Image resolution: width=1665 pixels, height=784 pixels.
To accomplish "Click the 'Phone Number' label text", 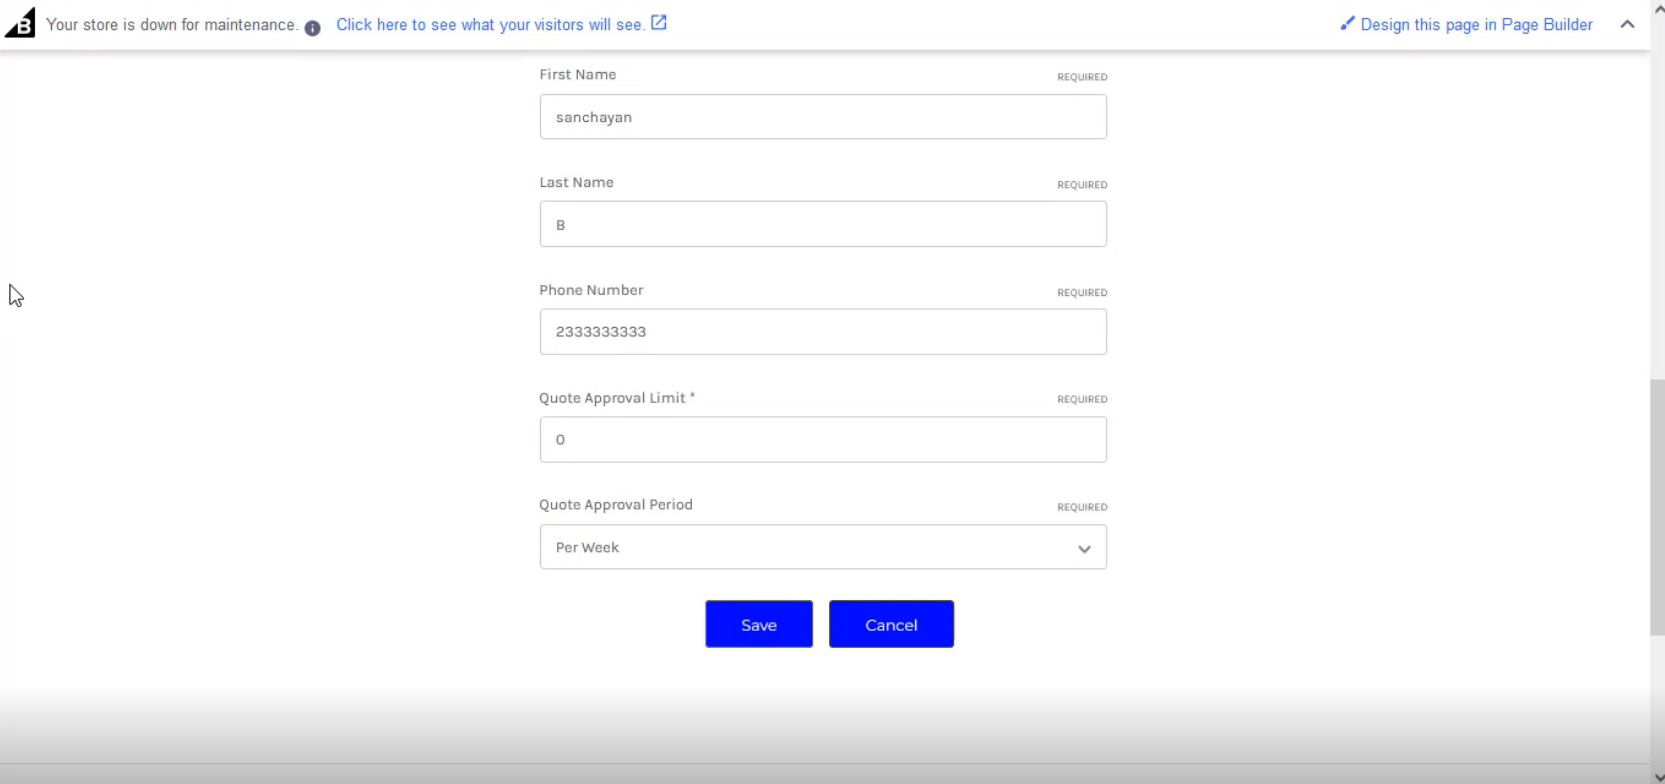I will point(591,290).
